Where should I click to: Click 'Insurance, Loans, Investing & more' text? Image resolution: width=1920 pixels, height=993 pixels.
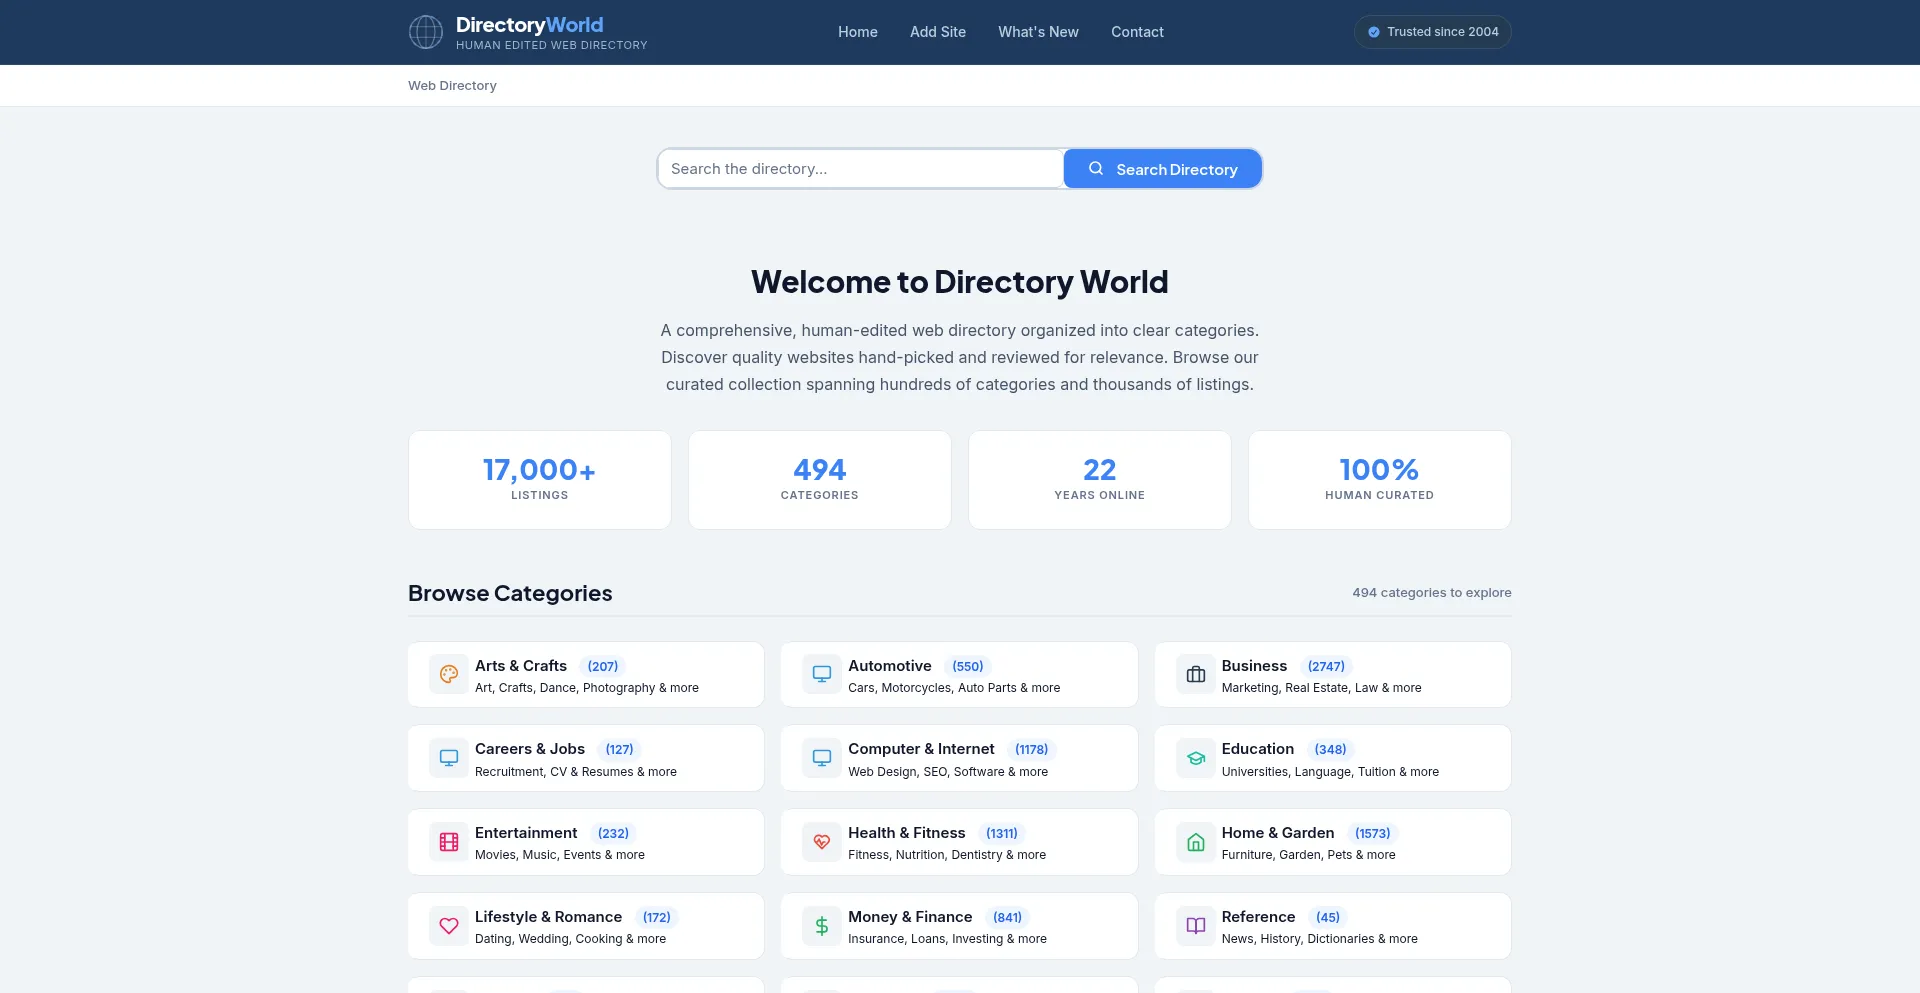point(947,939)
